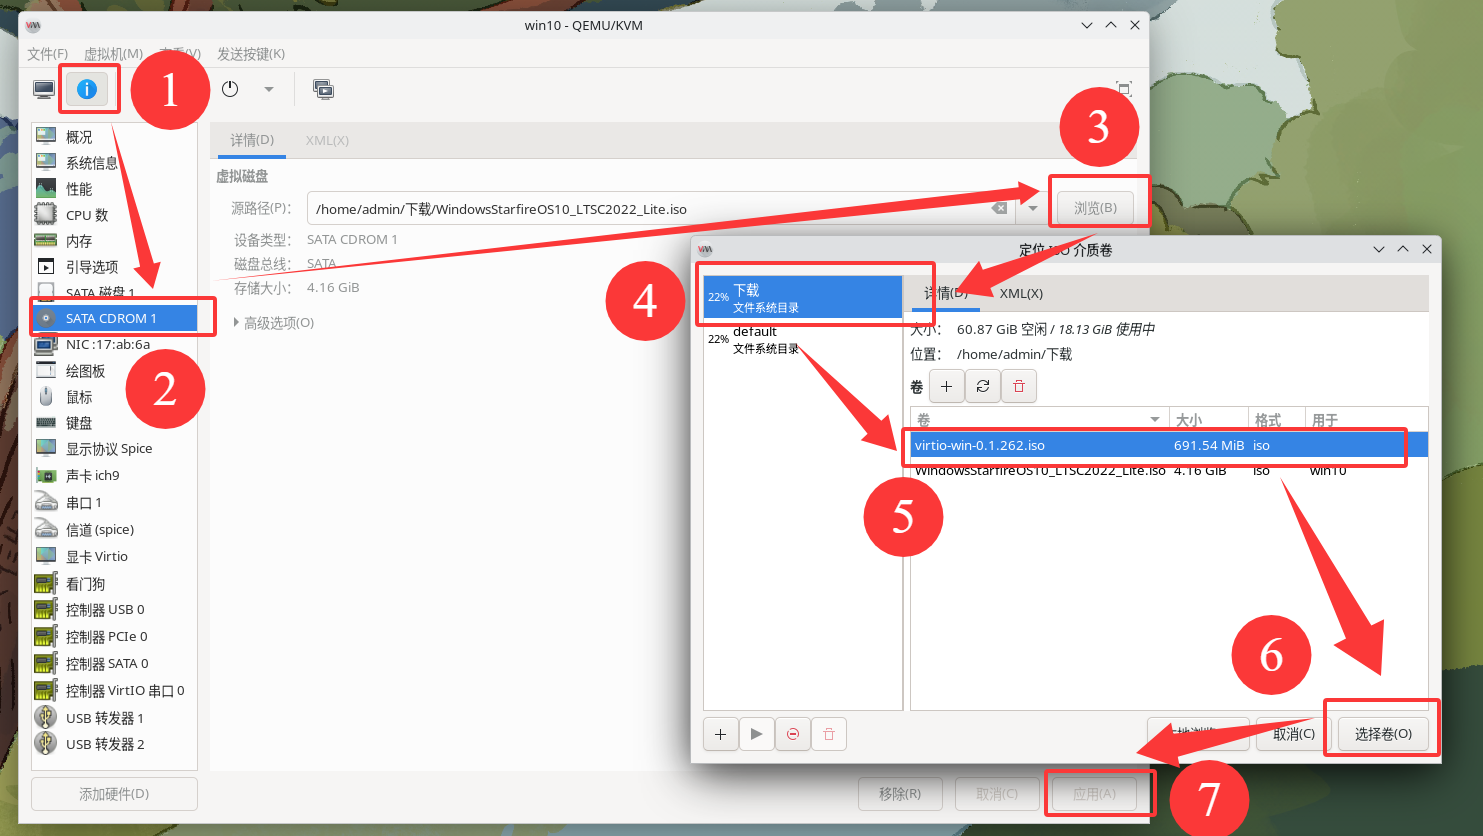Sort volumes by 大小 column
The width and height of the screenshot is (1483, 836).
(1209, 420)
